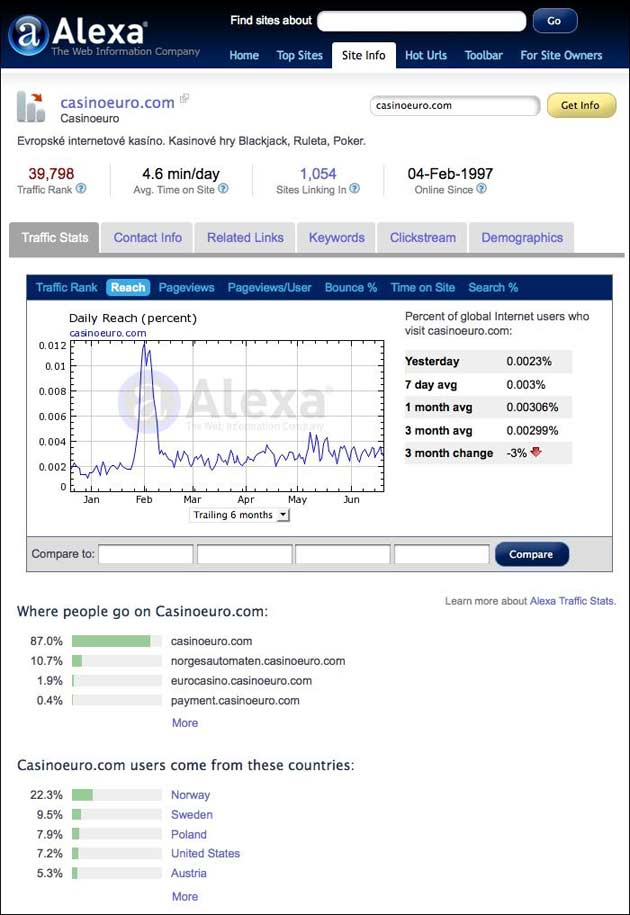Open the Norway country link
This screenshot has height=915, width=630.
coord(190,795)
